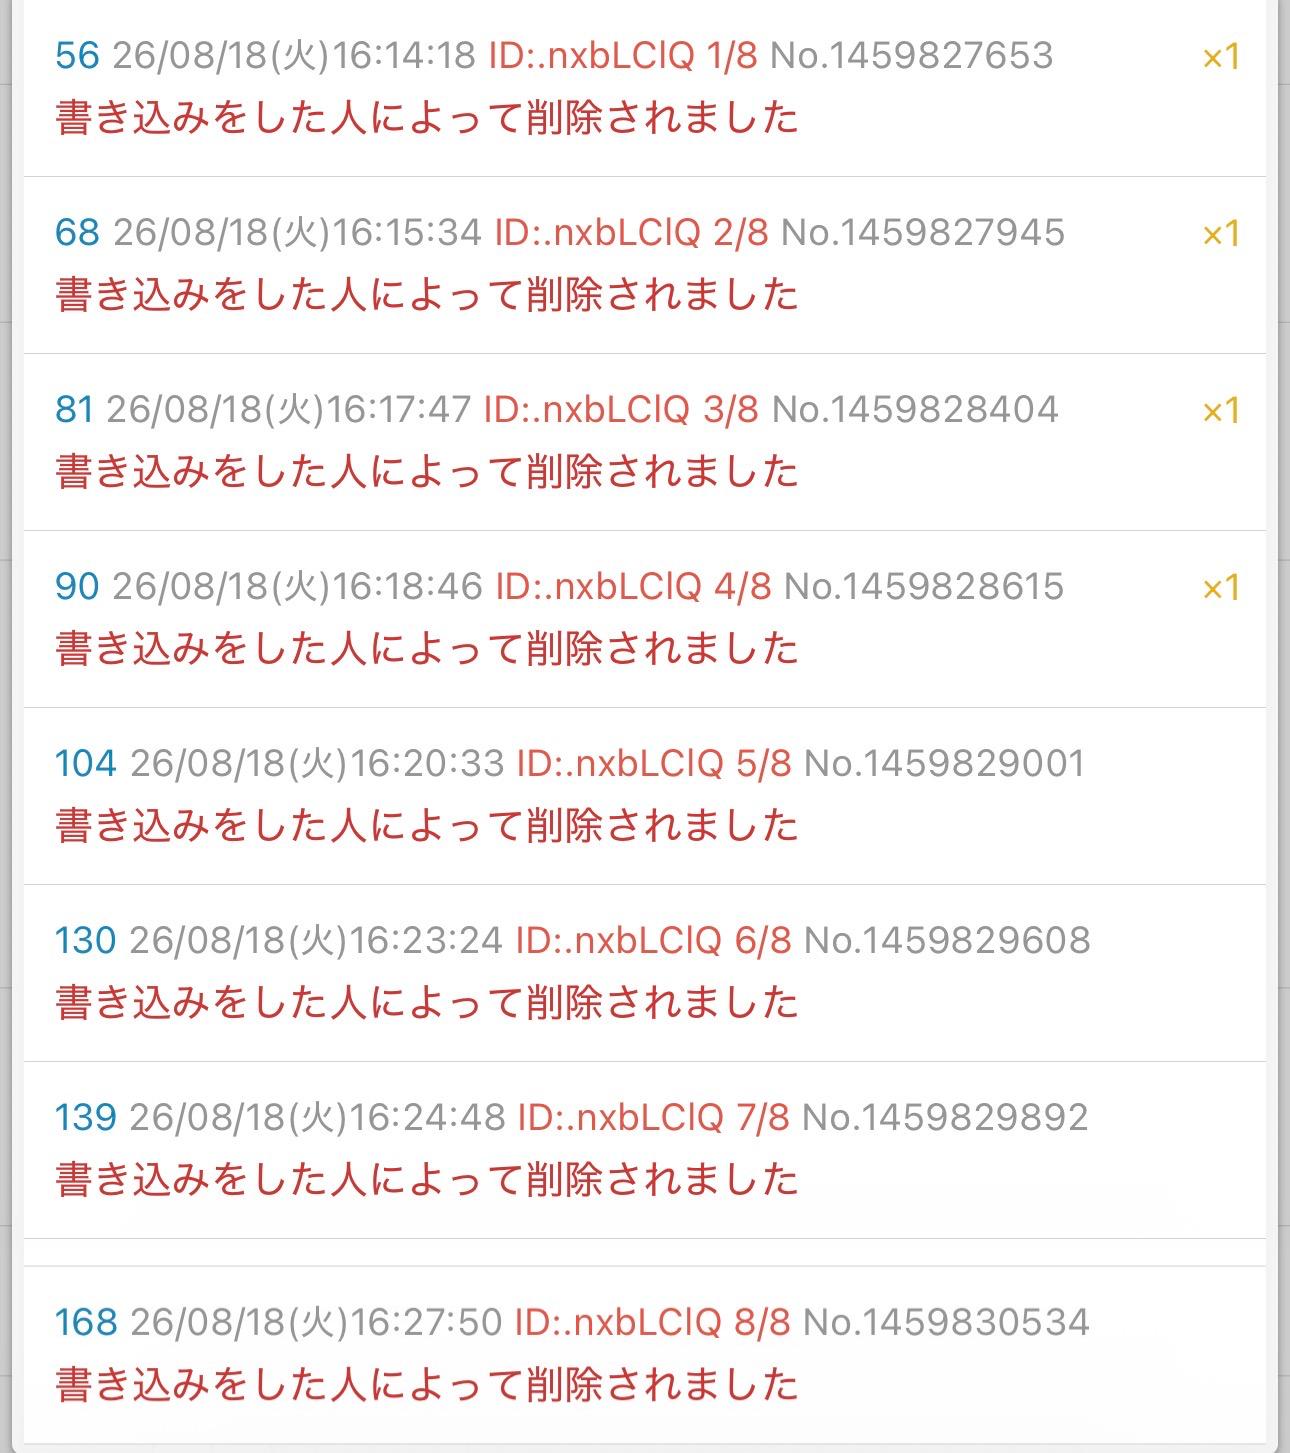Viewport: 1290px width, 1453px height.
Task: Open post number 104 link
Action: 86,763
